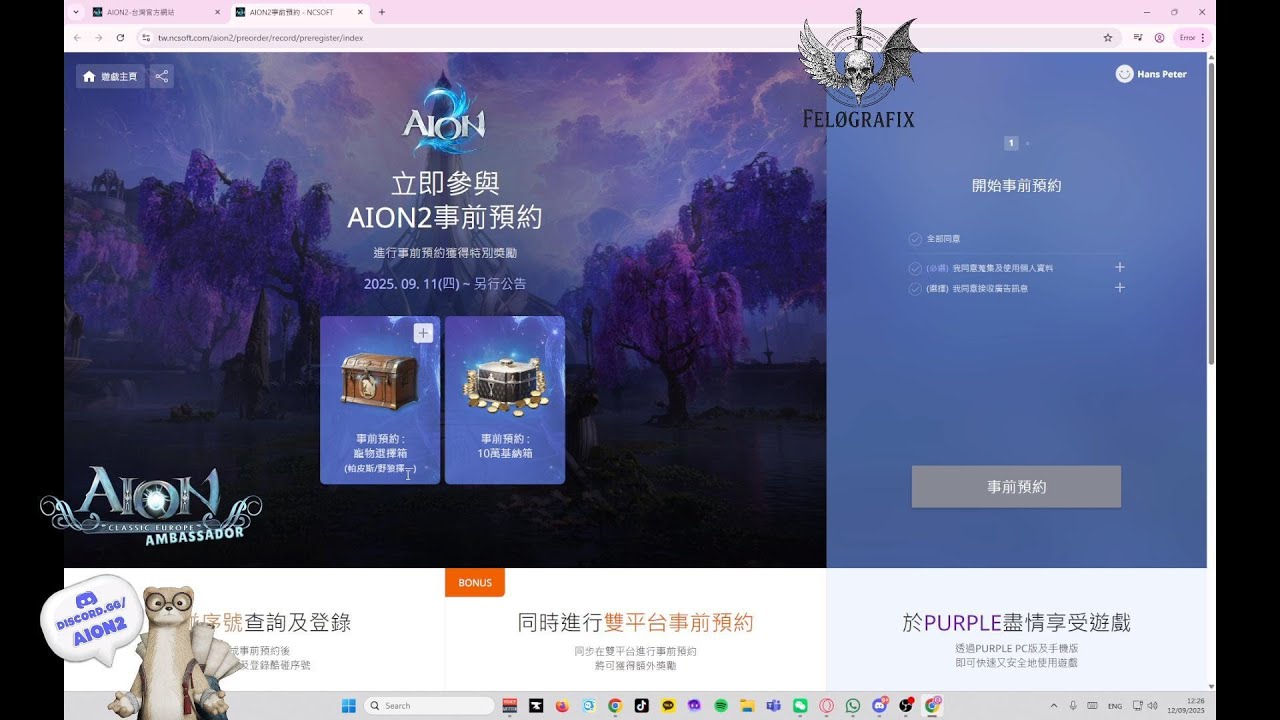Open the 同時進行雙平台事前預約 heading

635,623
